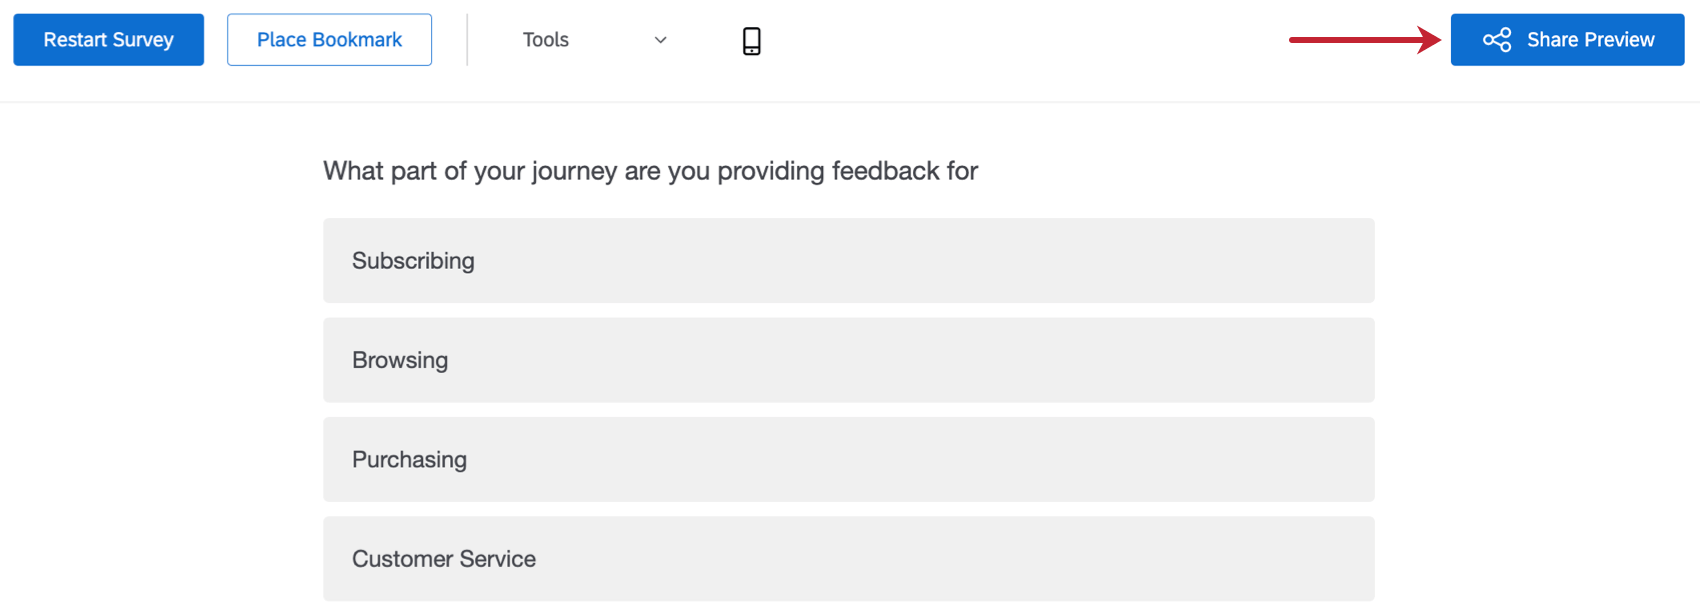This screenshot has width=1700, height=614.
Task: Choose Browsing as the journey part
Action: (x=848, y=360)
